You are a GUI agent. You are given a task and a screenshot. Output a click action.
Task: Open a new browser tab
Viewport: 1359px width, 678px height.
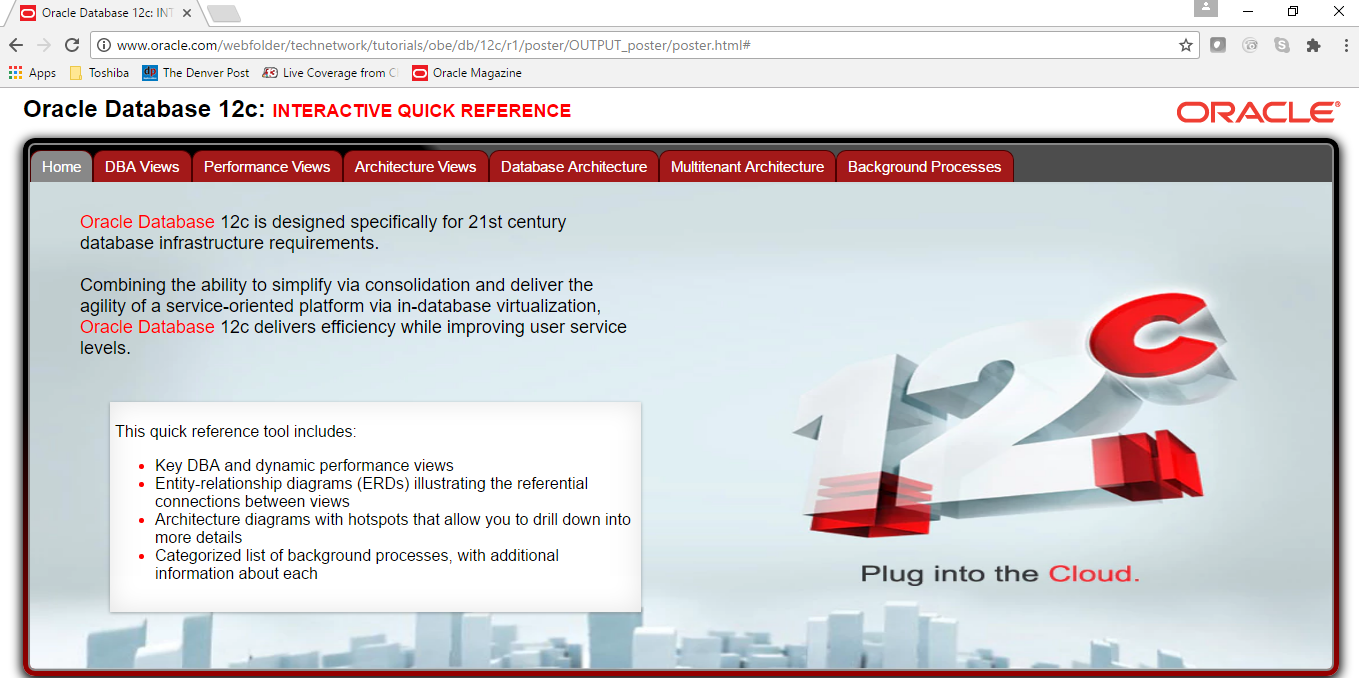223,14
